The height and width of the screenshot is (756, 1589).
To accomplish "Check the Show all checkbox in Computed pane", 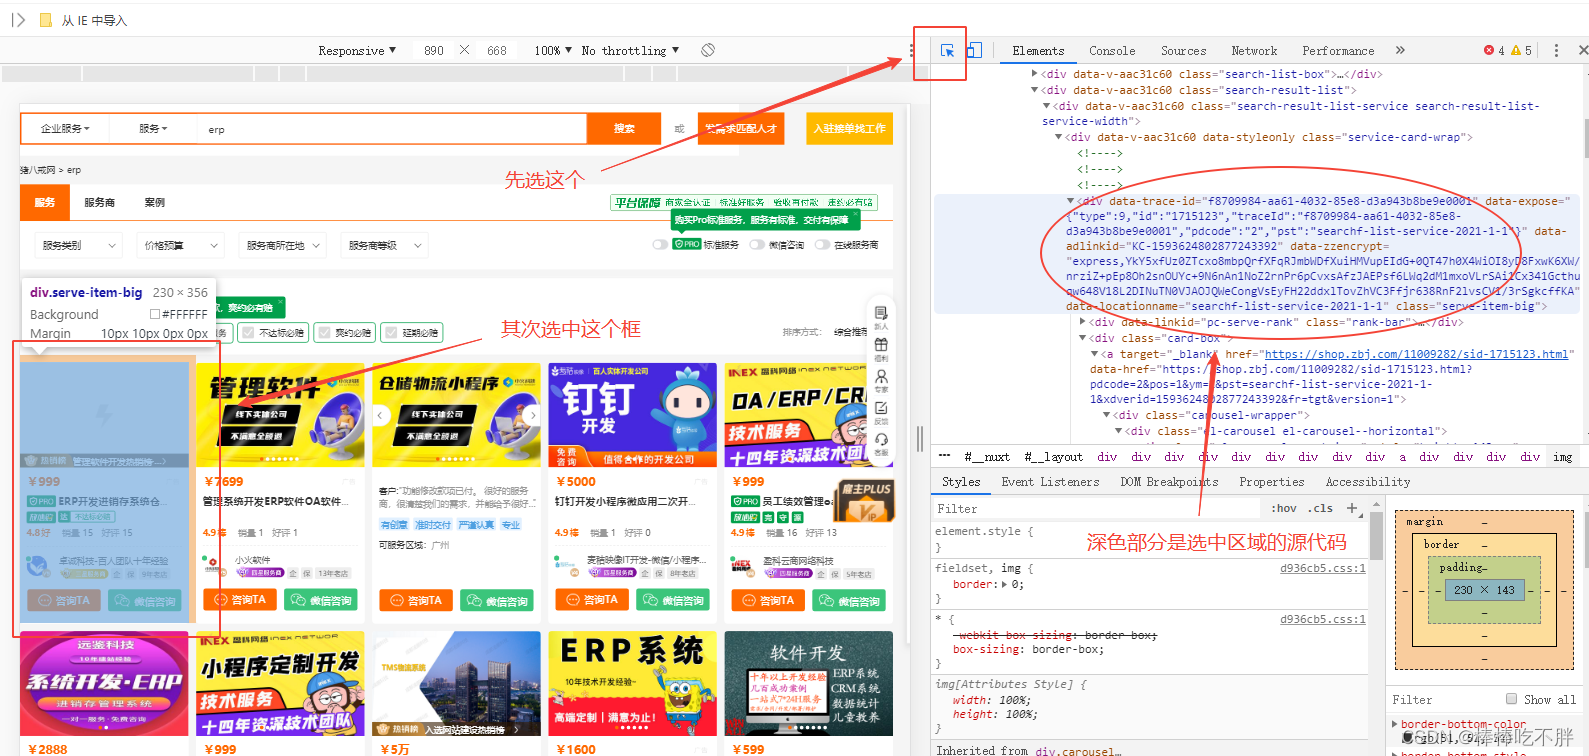I will point(1511,699).
